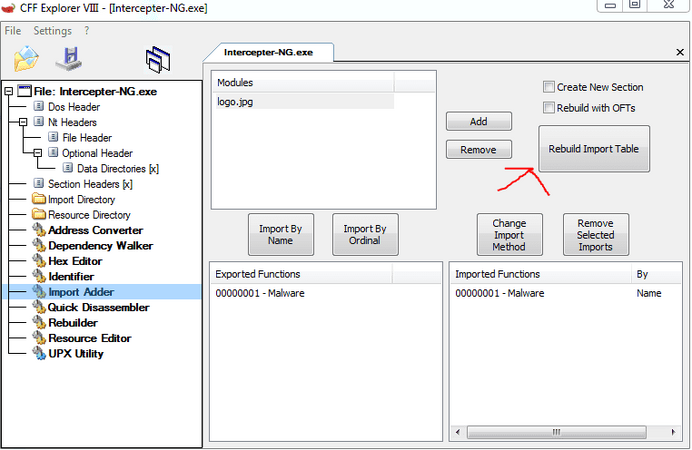Click the Modules column header
Screen dimensions: 692x450
click(x=304, y=82)
